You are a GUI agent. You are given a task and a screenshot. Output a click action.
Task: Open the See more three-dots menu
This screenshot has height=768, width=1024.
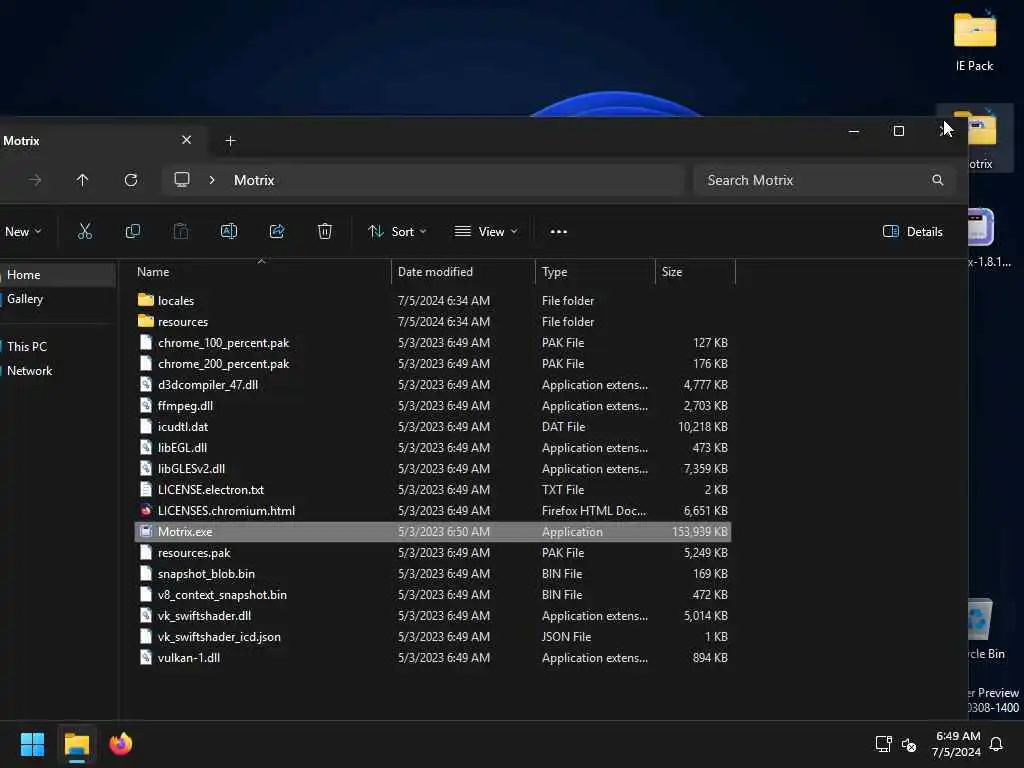point(558,232)
